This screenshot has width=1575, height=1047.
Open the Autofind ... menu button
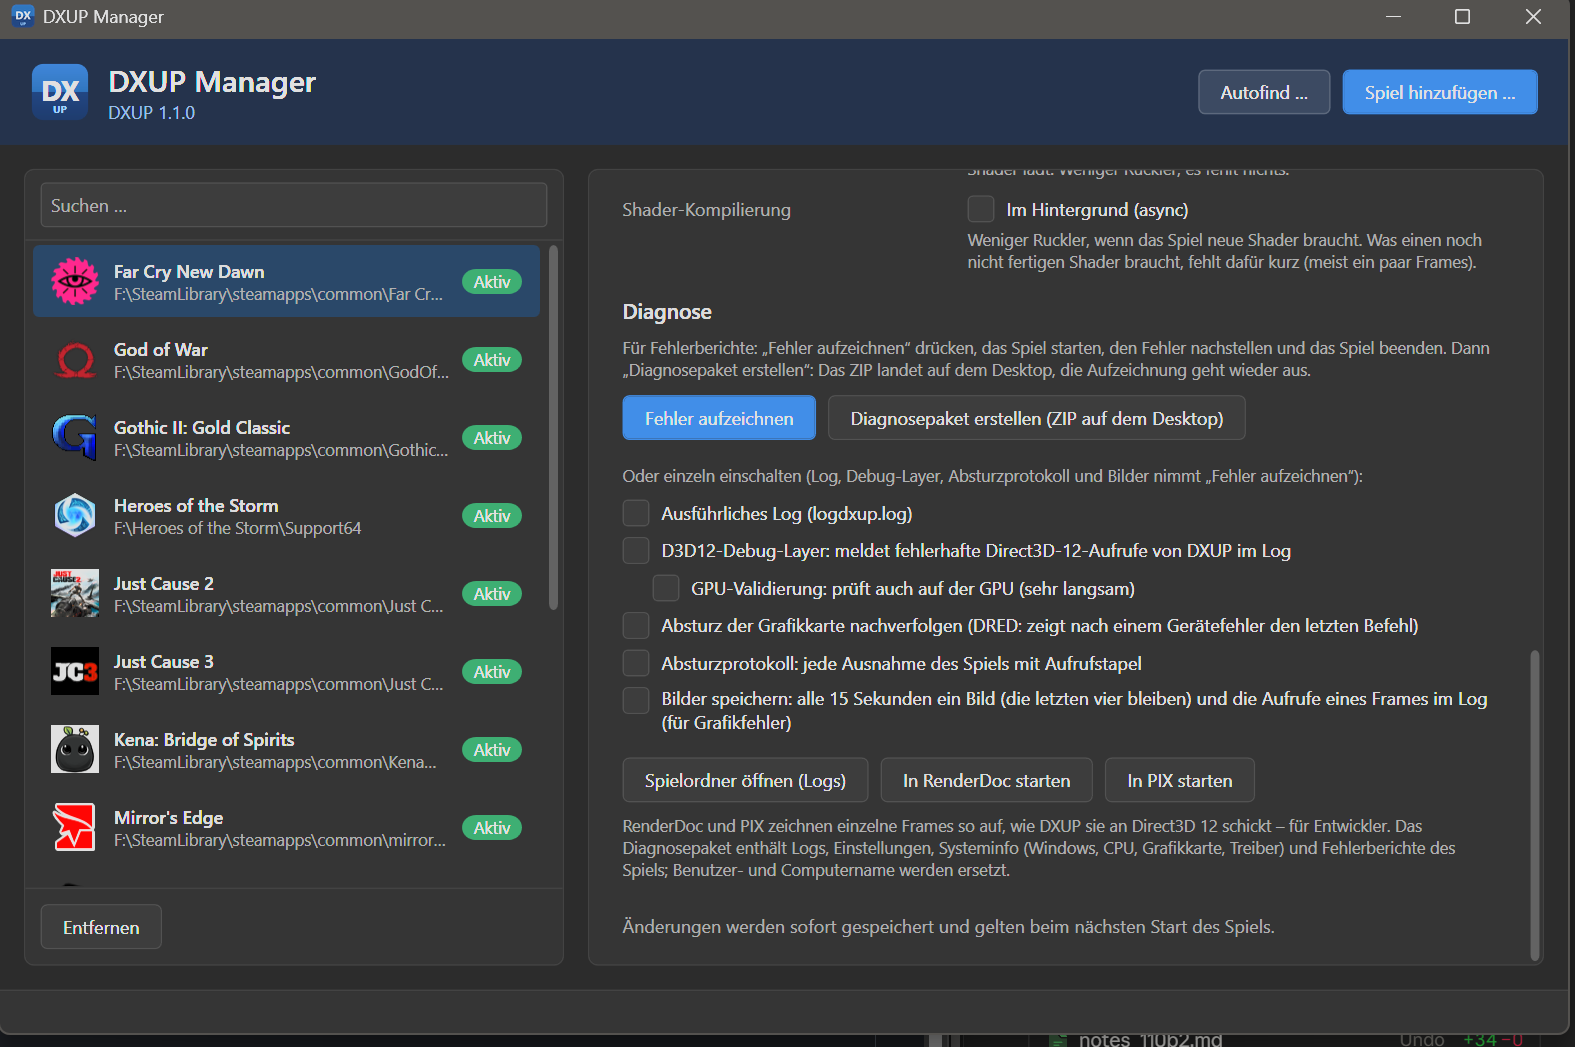click(x=1264, y=92)
